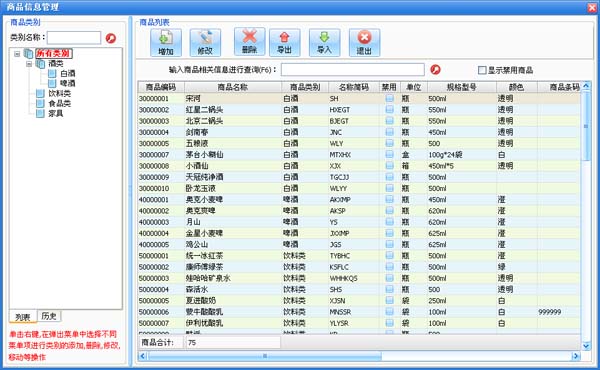
Task: Sort by the 商品名称 column header
Action: pyautogui.click(x=233, y=87)
